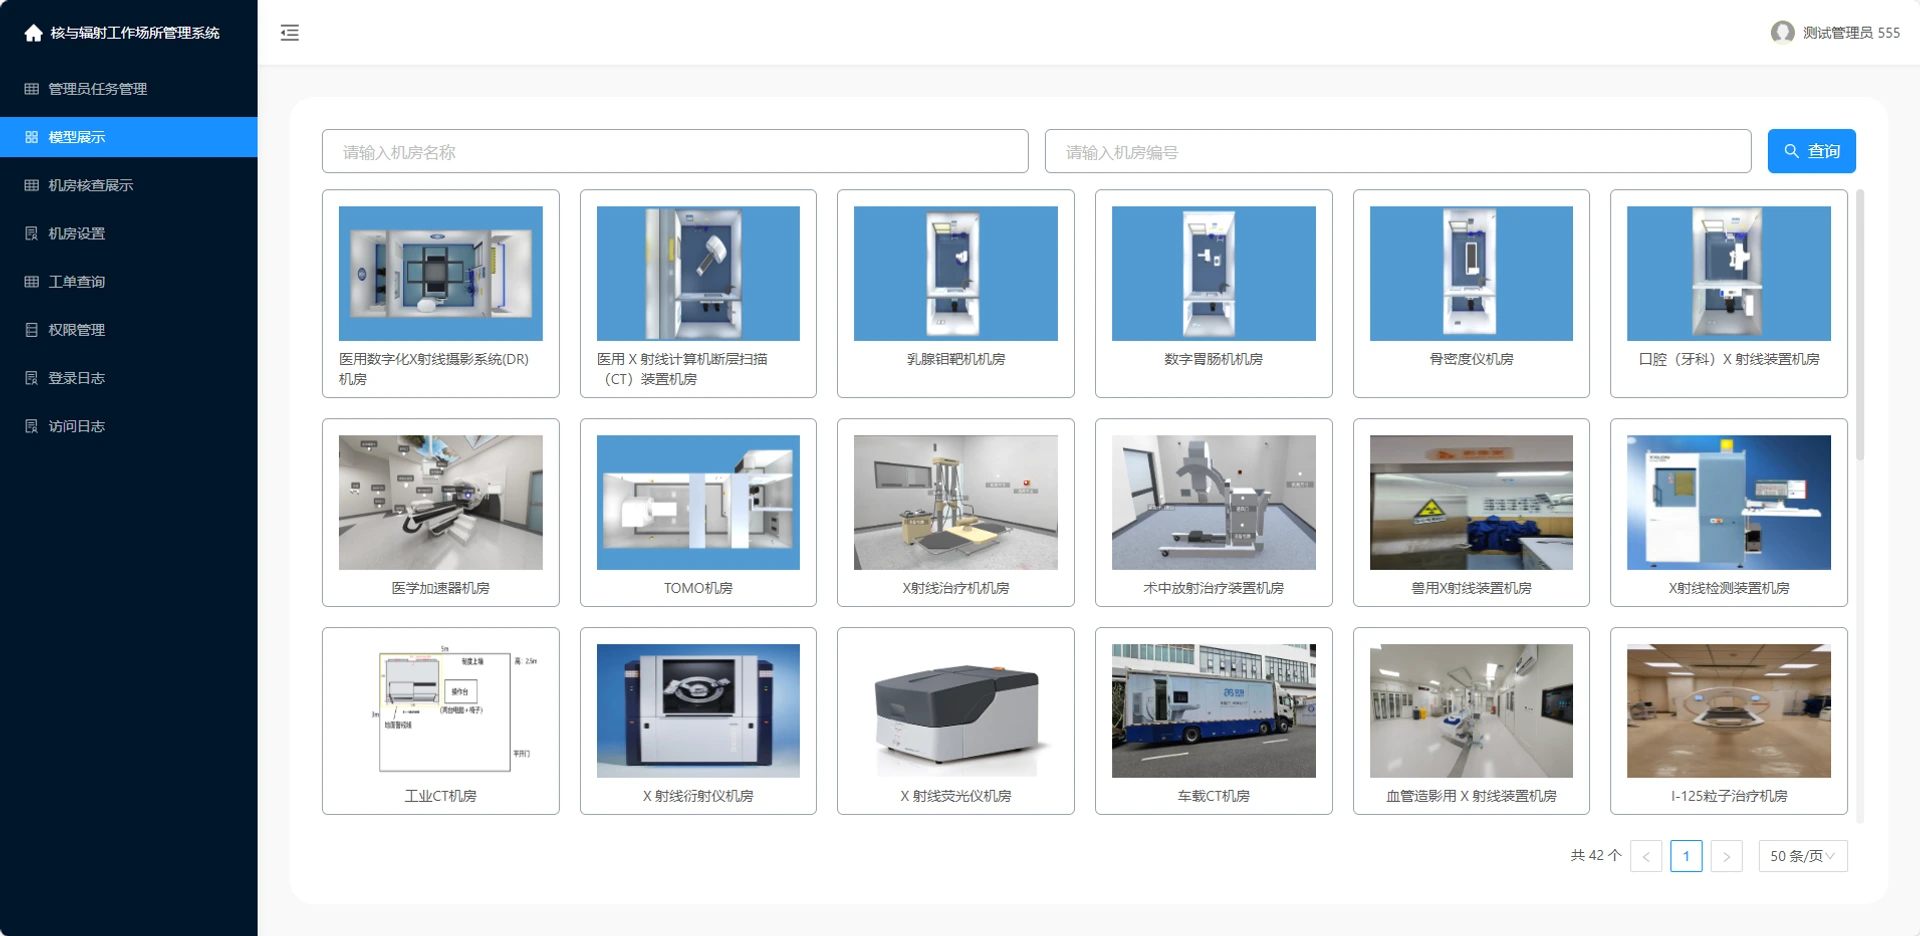Image resolution: width=1920 pixels, height=936 pixels.
Task: Click the 管理员任务管理 grid icon
Action: [x=32, y=89]
